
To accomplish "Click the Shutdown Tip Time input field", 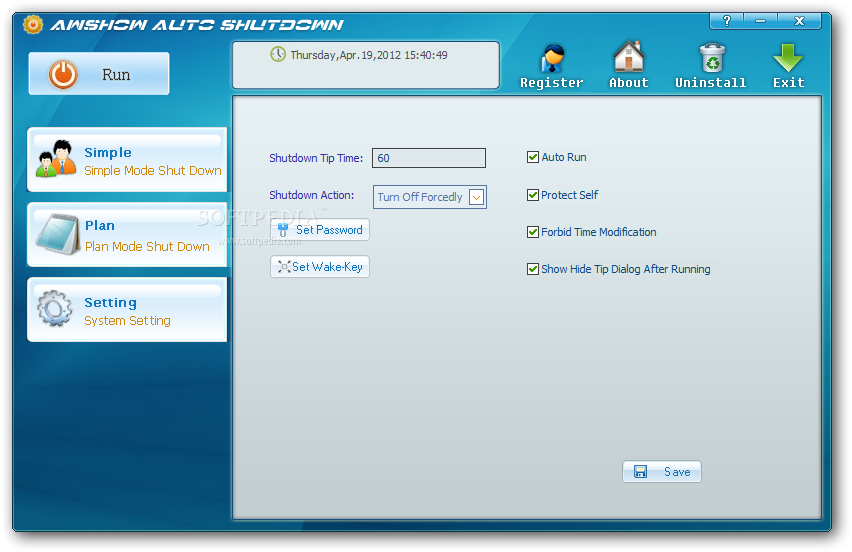I will [429, 158].
